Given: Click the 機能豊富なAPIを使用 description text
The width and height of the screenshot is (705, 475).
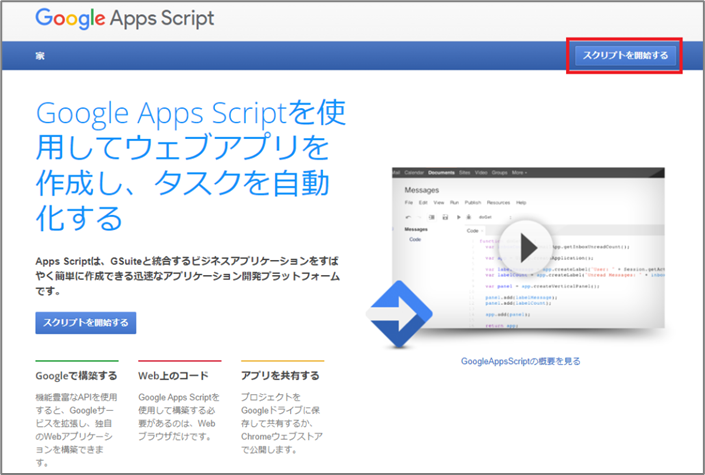Looking at the screenshot, I should click(x=76, y=430).
